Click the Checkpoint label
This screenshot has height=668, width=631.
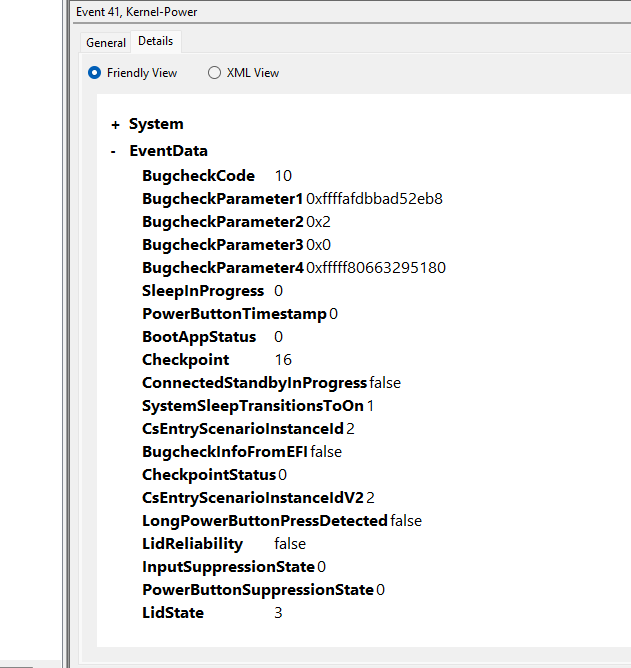click(x=185, y=360)
